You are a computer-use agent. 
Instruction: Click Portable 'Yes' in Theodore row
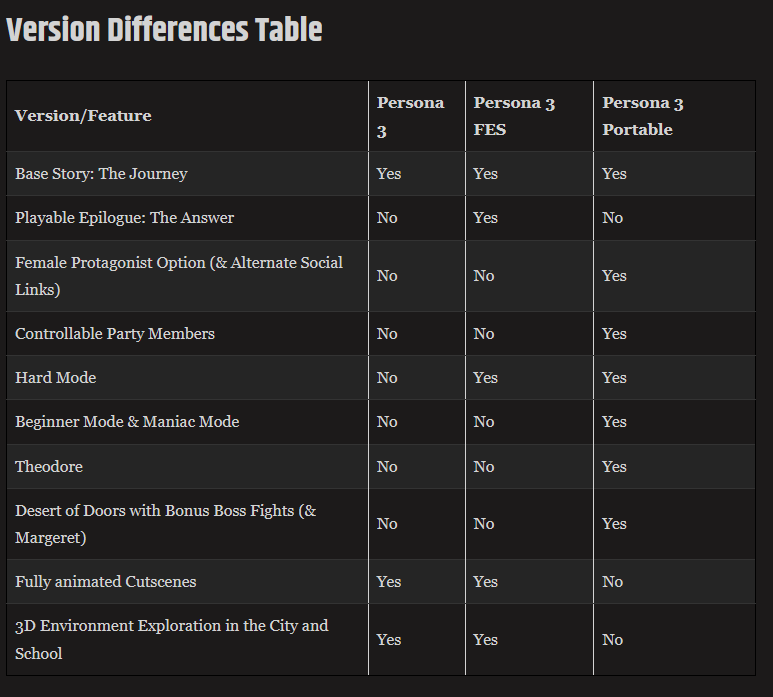614,467
